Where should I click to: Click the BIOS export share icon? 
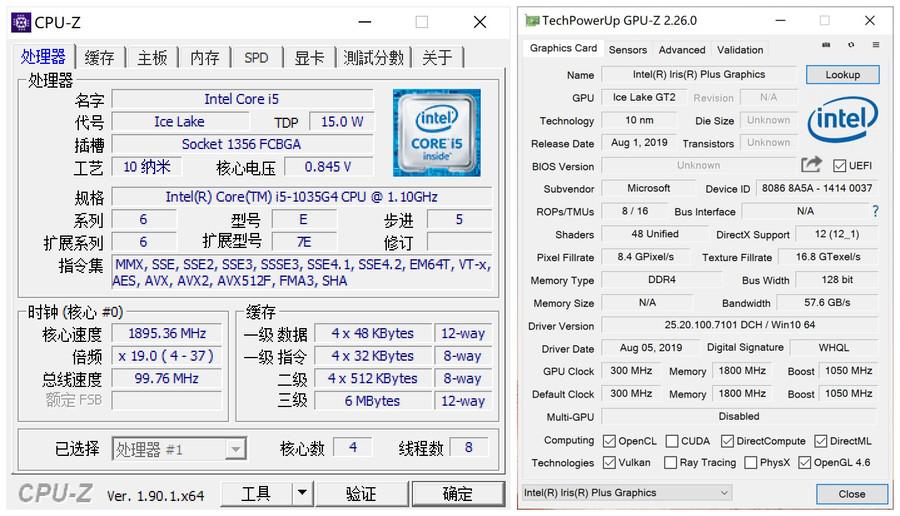click(x=811, y=165)
